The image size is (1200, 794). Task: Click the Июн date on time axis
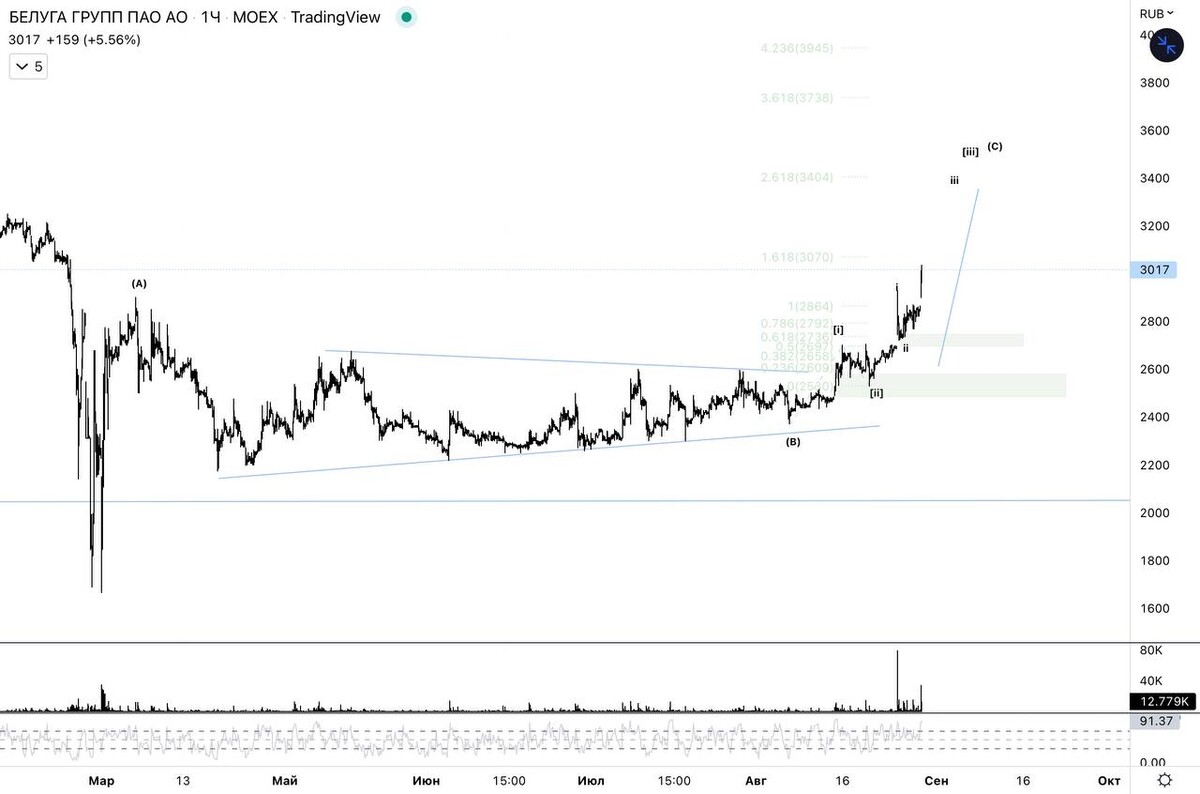pos(427,780)
